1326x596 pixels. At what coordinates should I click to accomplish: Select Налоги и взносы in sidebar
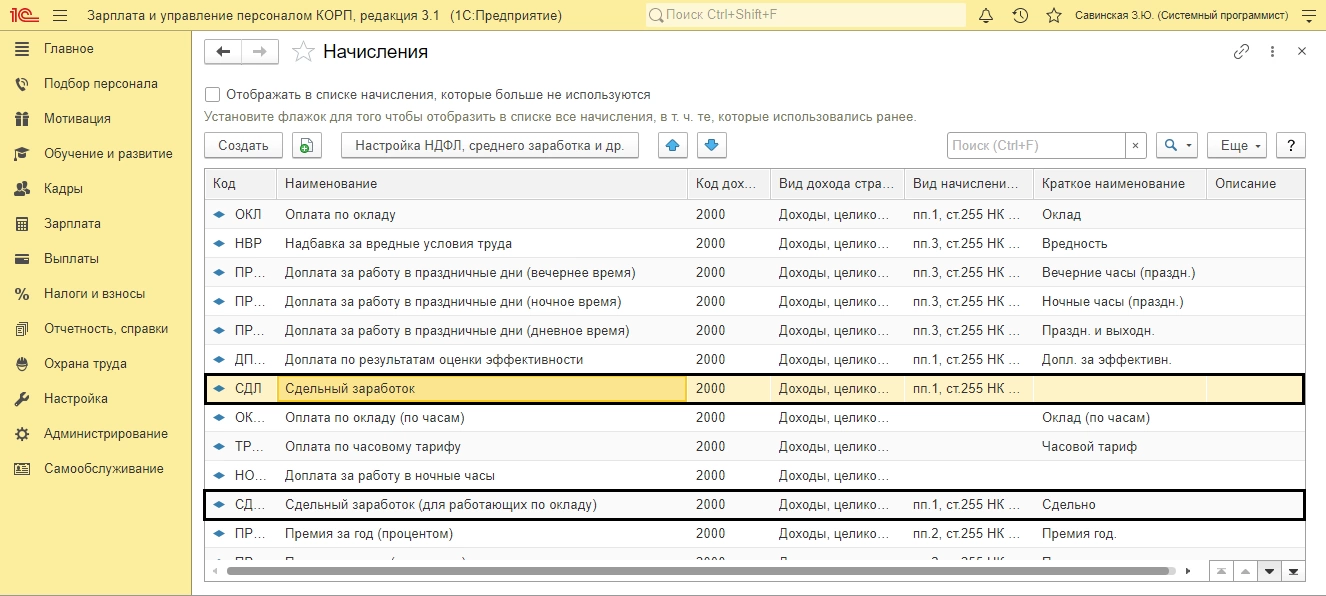click(x=94, y=294)
